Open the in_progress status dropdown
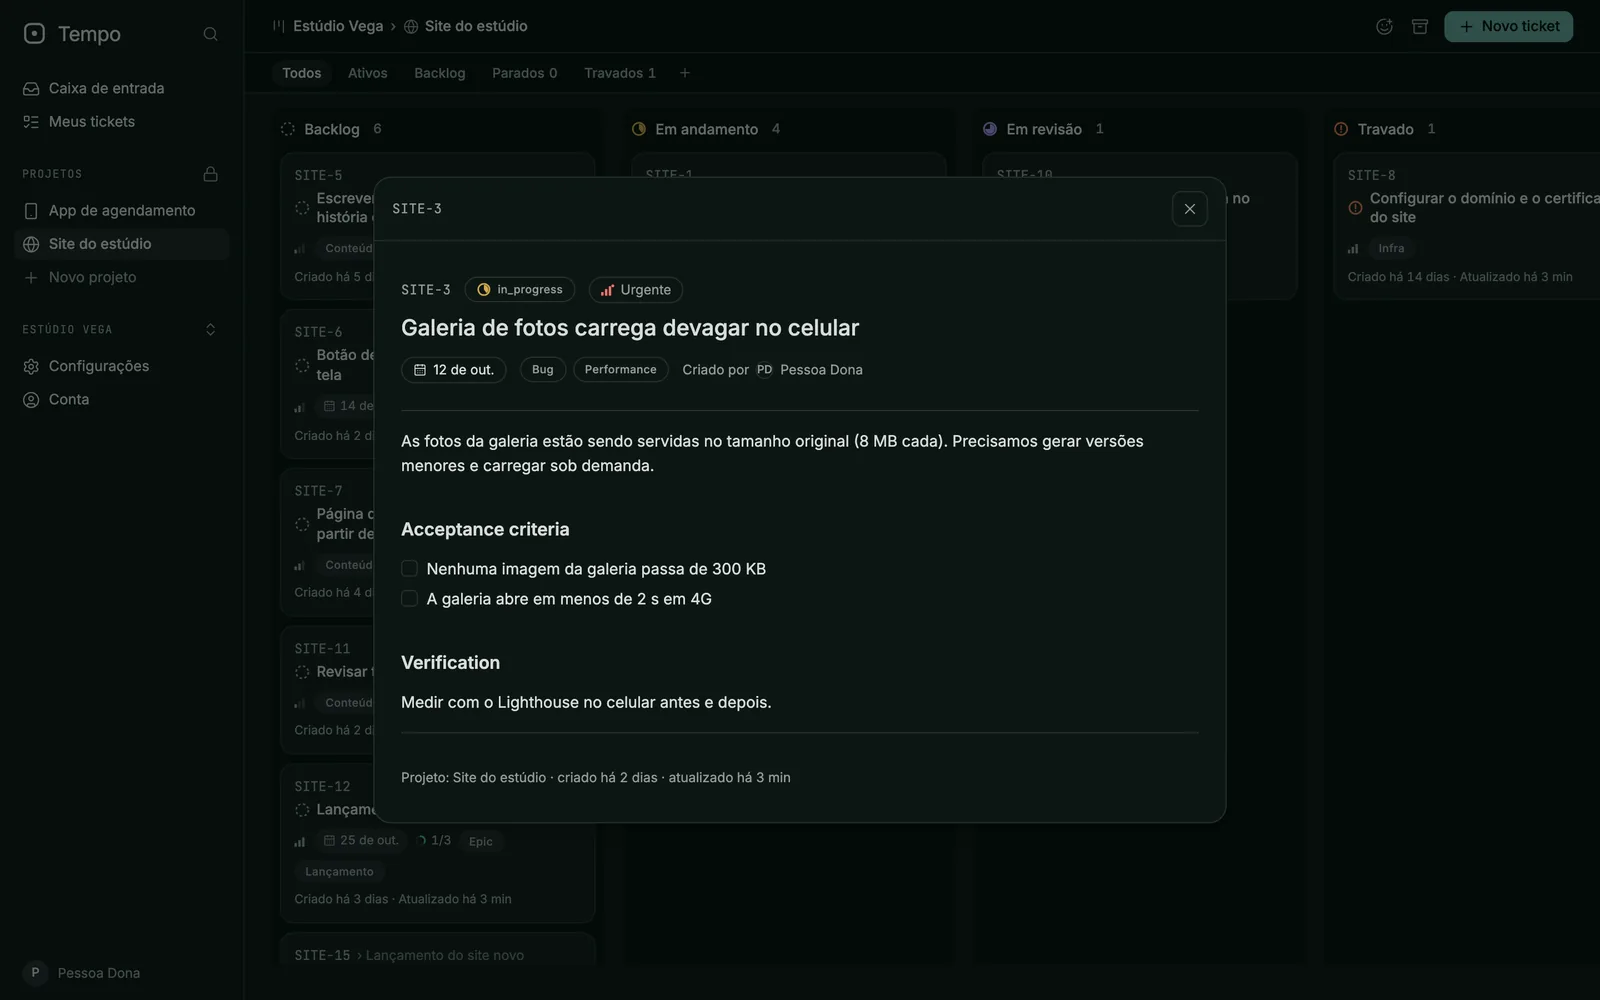 click(520, 290)
